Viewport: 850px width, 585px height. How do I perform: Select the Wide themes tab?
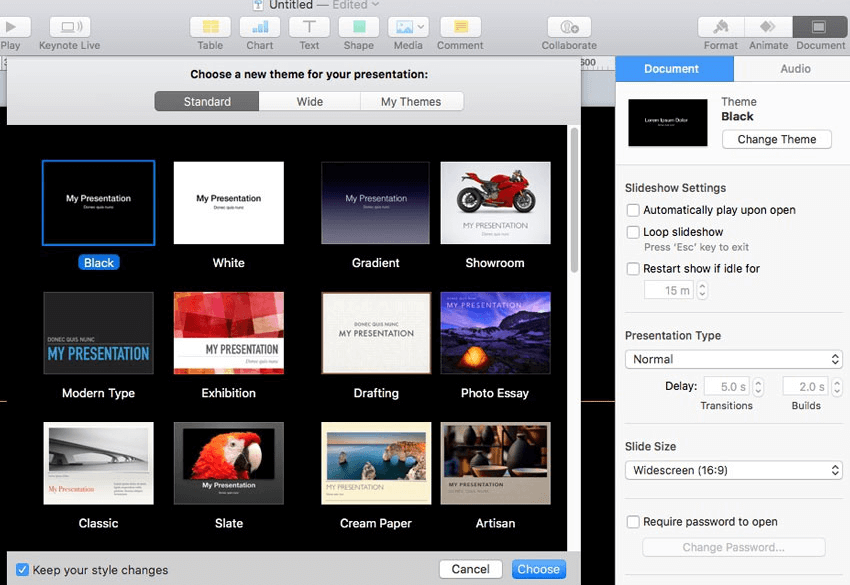coord(309,101)
